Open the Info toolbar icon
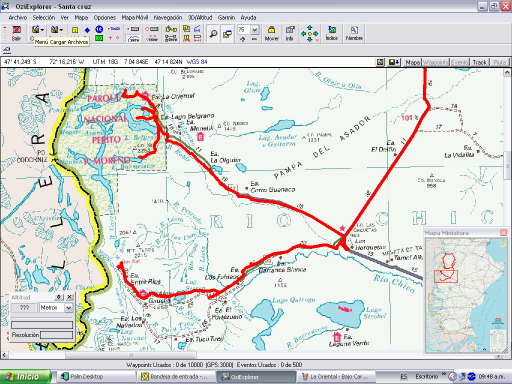The height and width of the screenshot is (384, 512). (290, 33)
